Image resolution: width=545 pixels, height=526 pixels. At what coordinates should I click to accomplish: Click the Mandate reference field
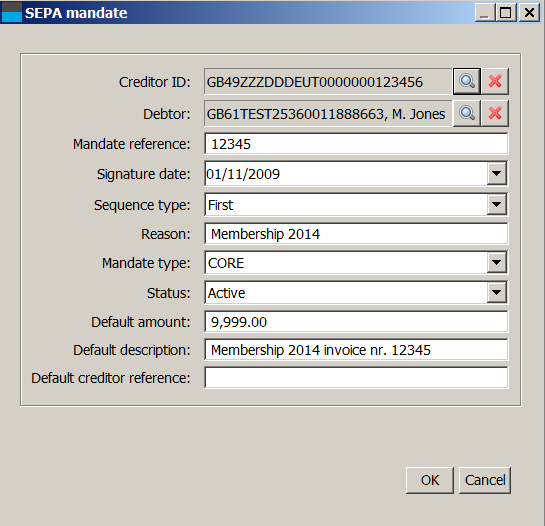click(356, 144)
